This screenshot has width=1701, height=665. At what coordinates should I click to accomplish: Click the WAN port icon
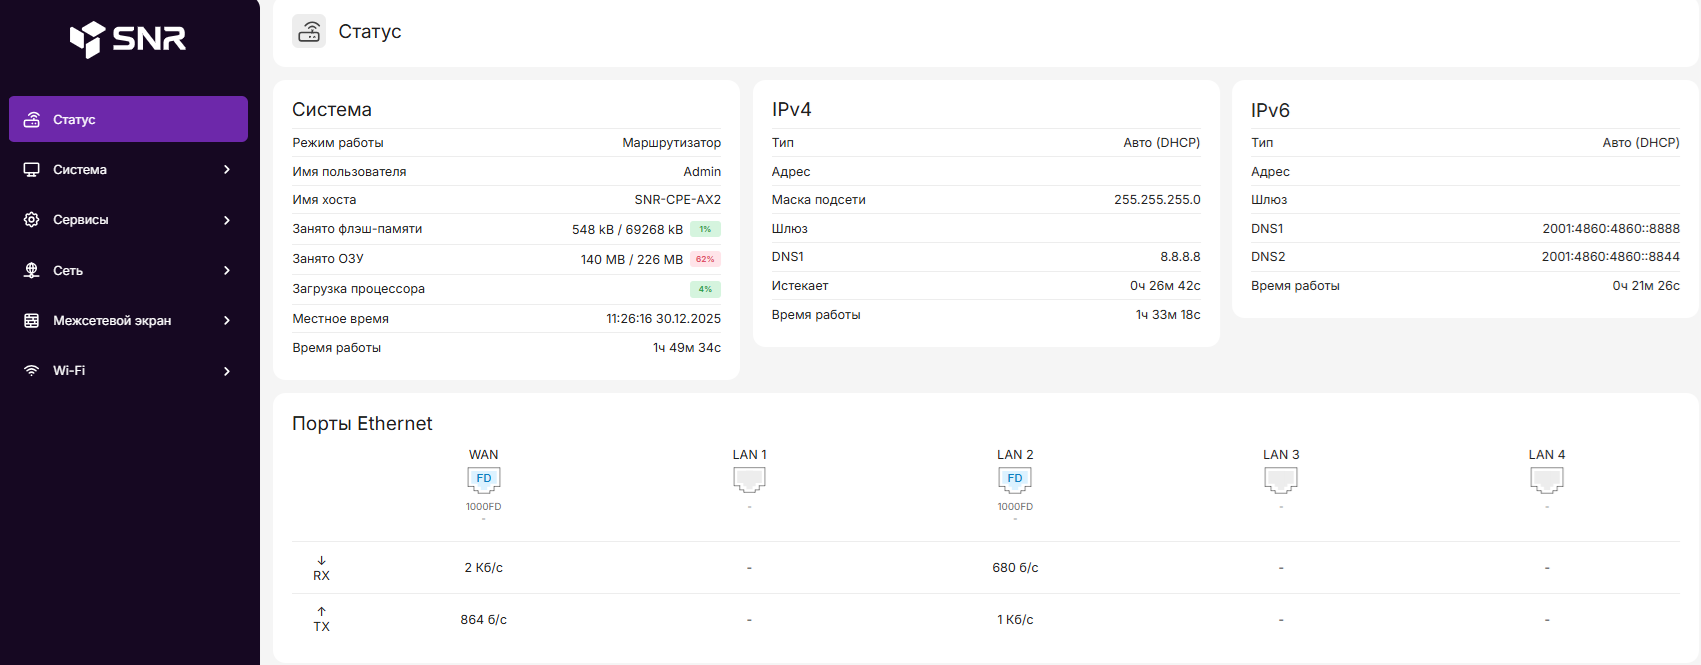click(x=484, y=480)
